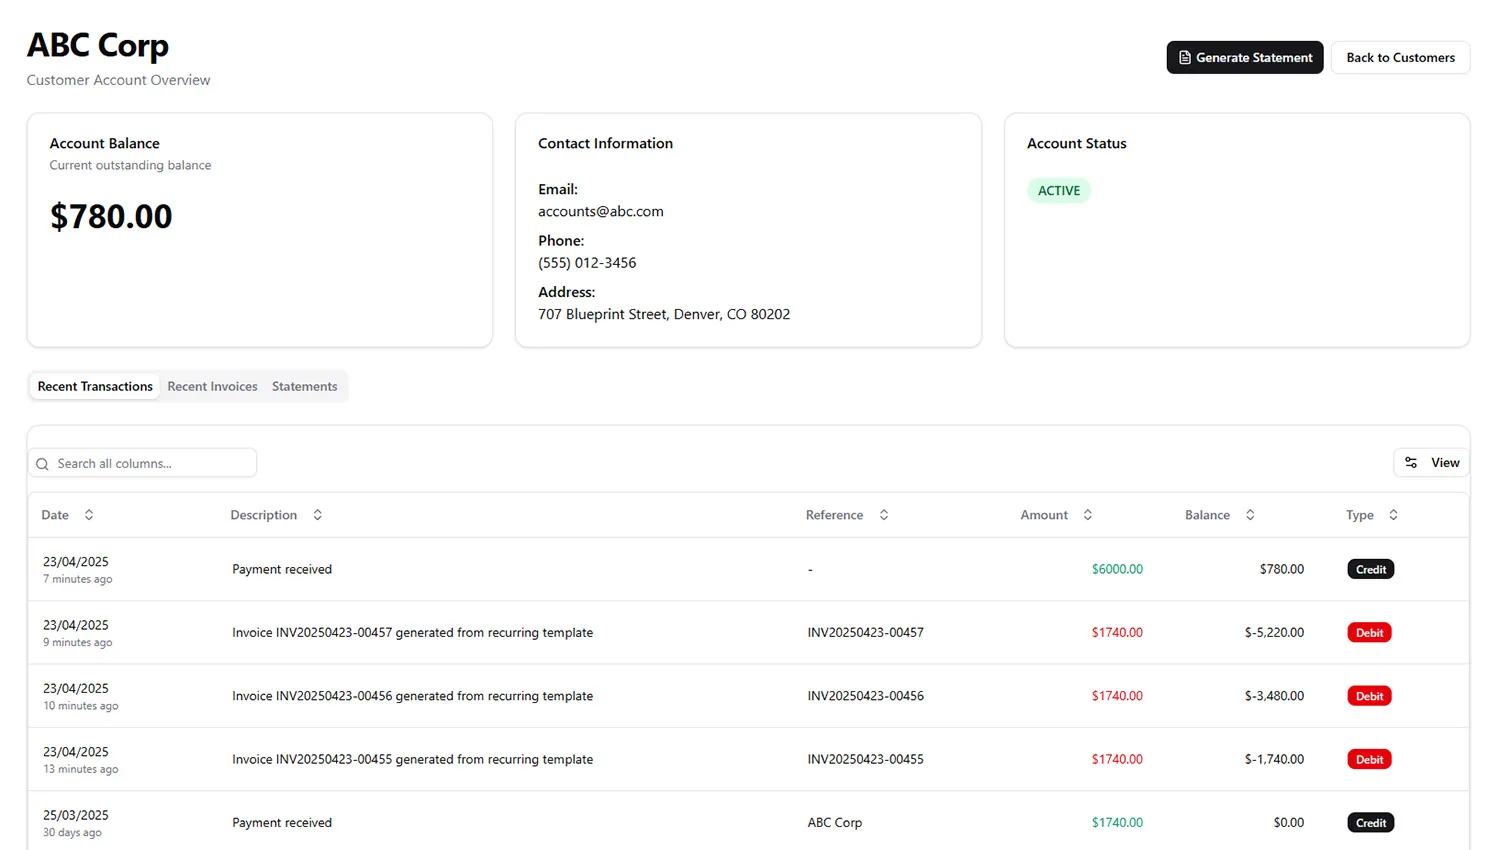Sort by Description column arrows

(318, 515)
